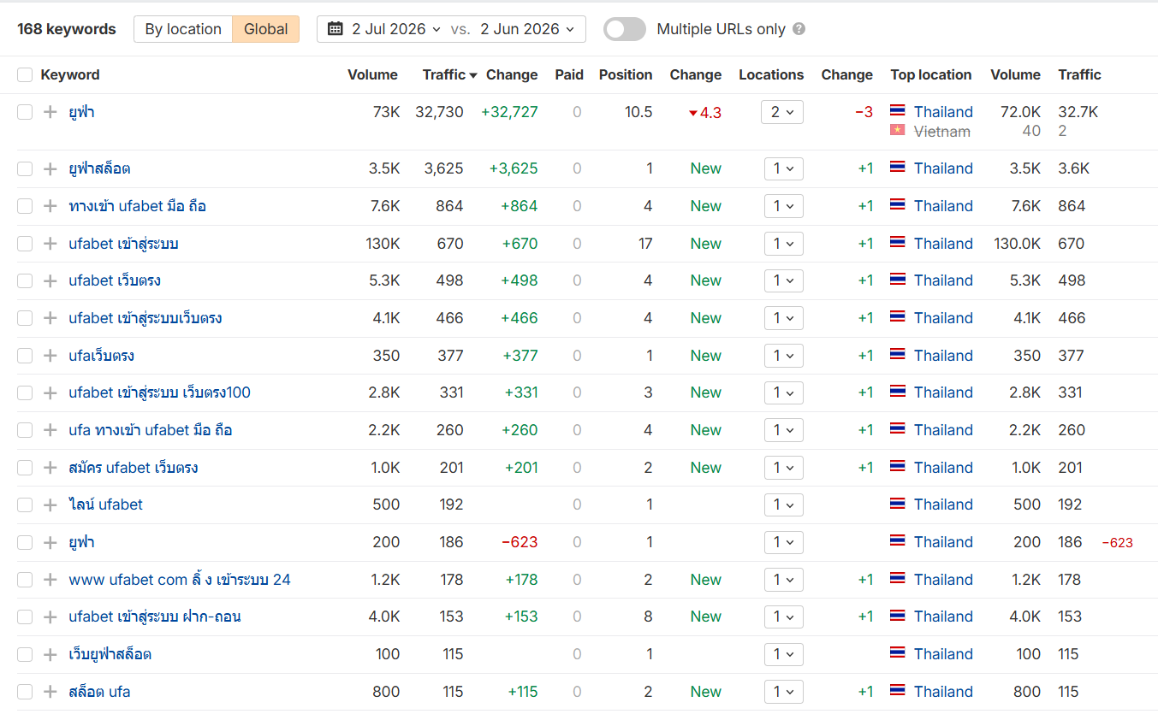Sort by the first Volume column header
1158x714 pixels.
[372, 75]
